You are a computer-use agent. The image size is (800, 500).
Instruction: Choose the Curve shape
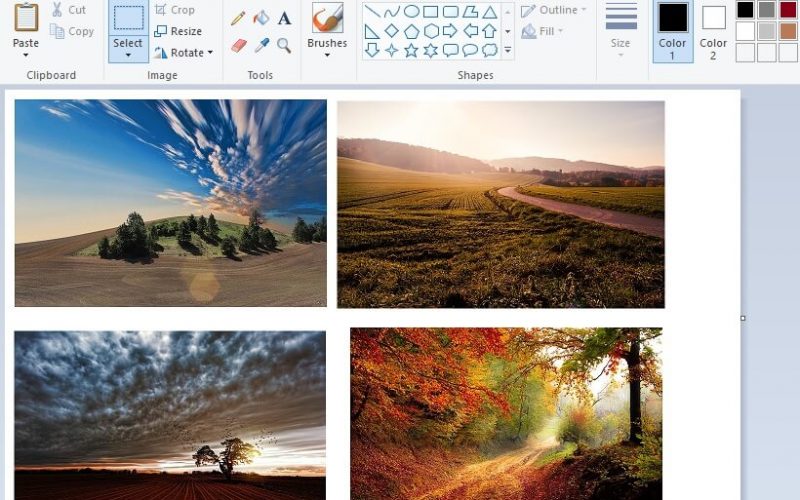pyautogui.click(x=392, y=11)
